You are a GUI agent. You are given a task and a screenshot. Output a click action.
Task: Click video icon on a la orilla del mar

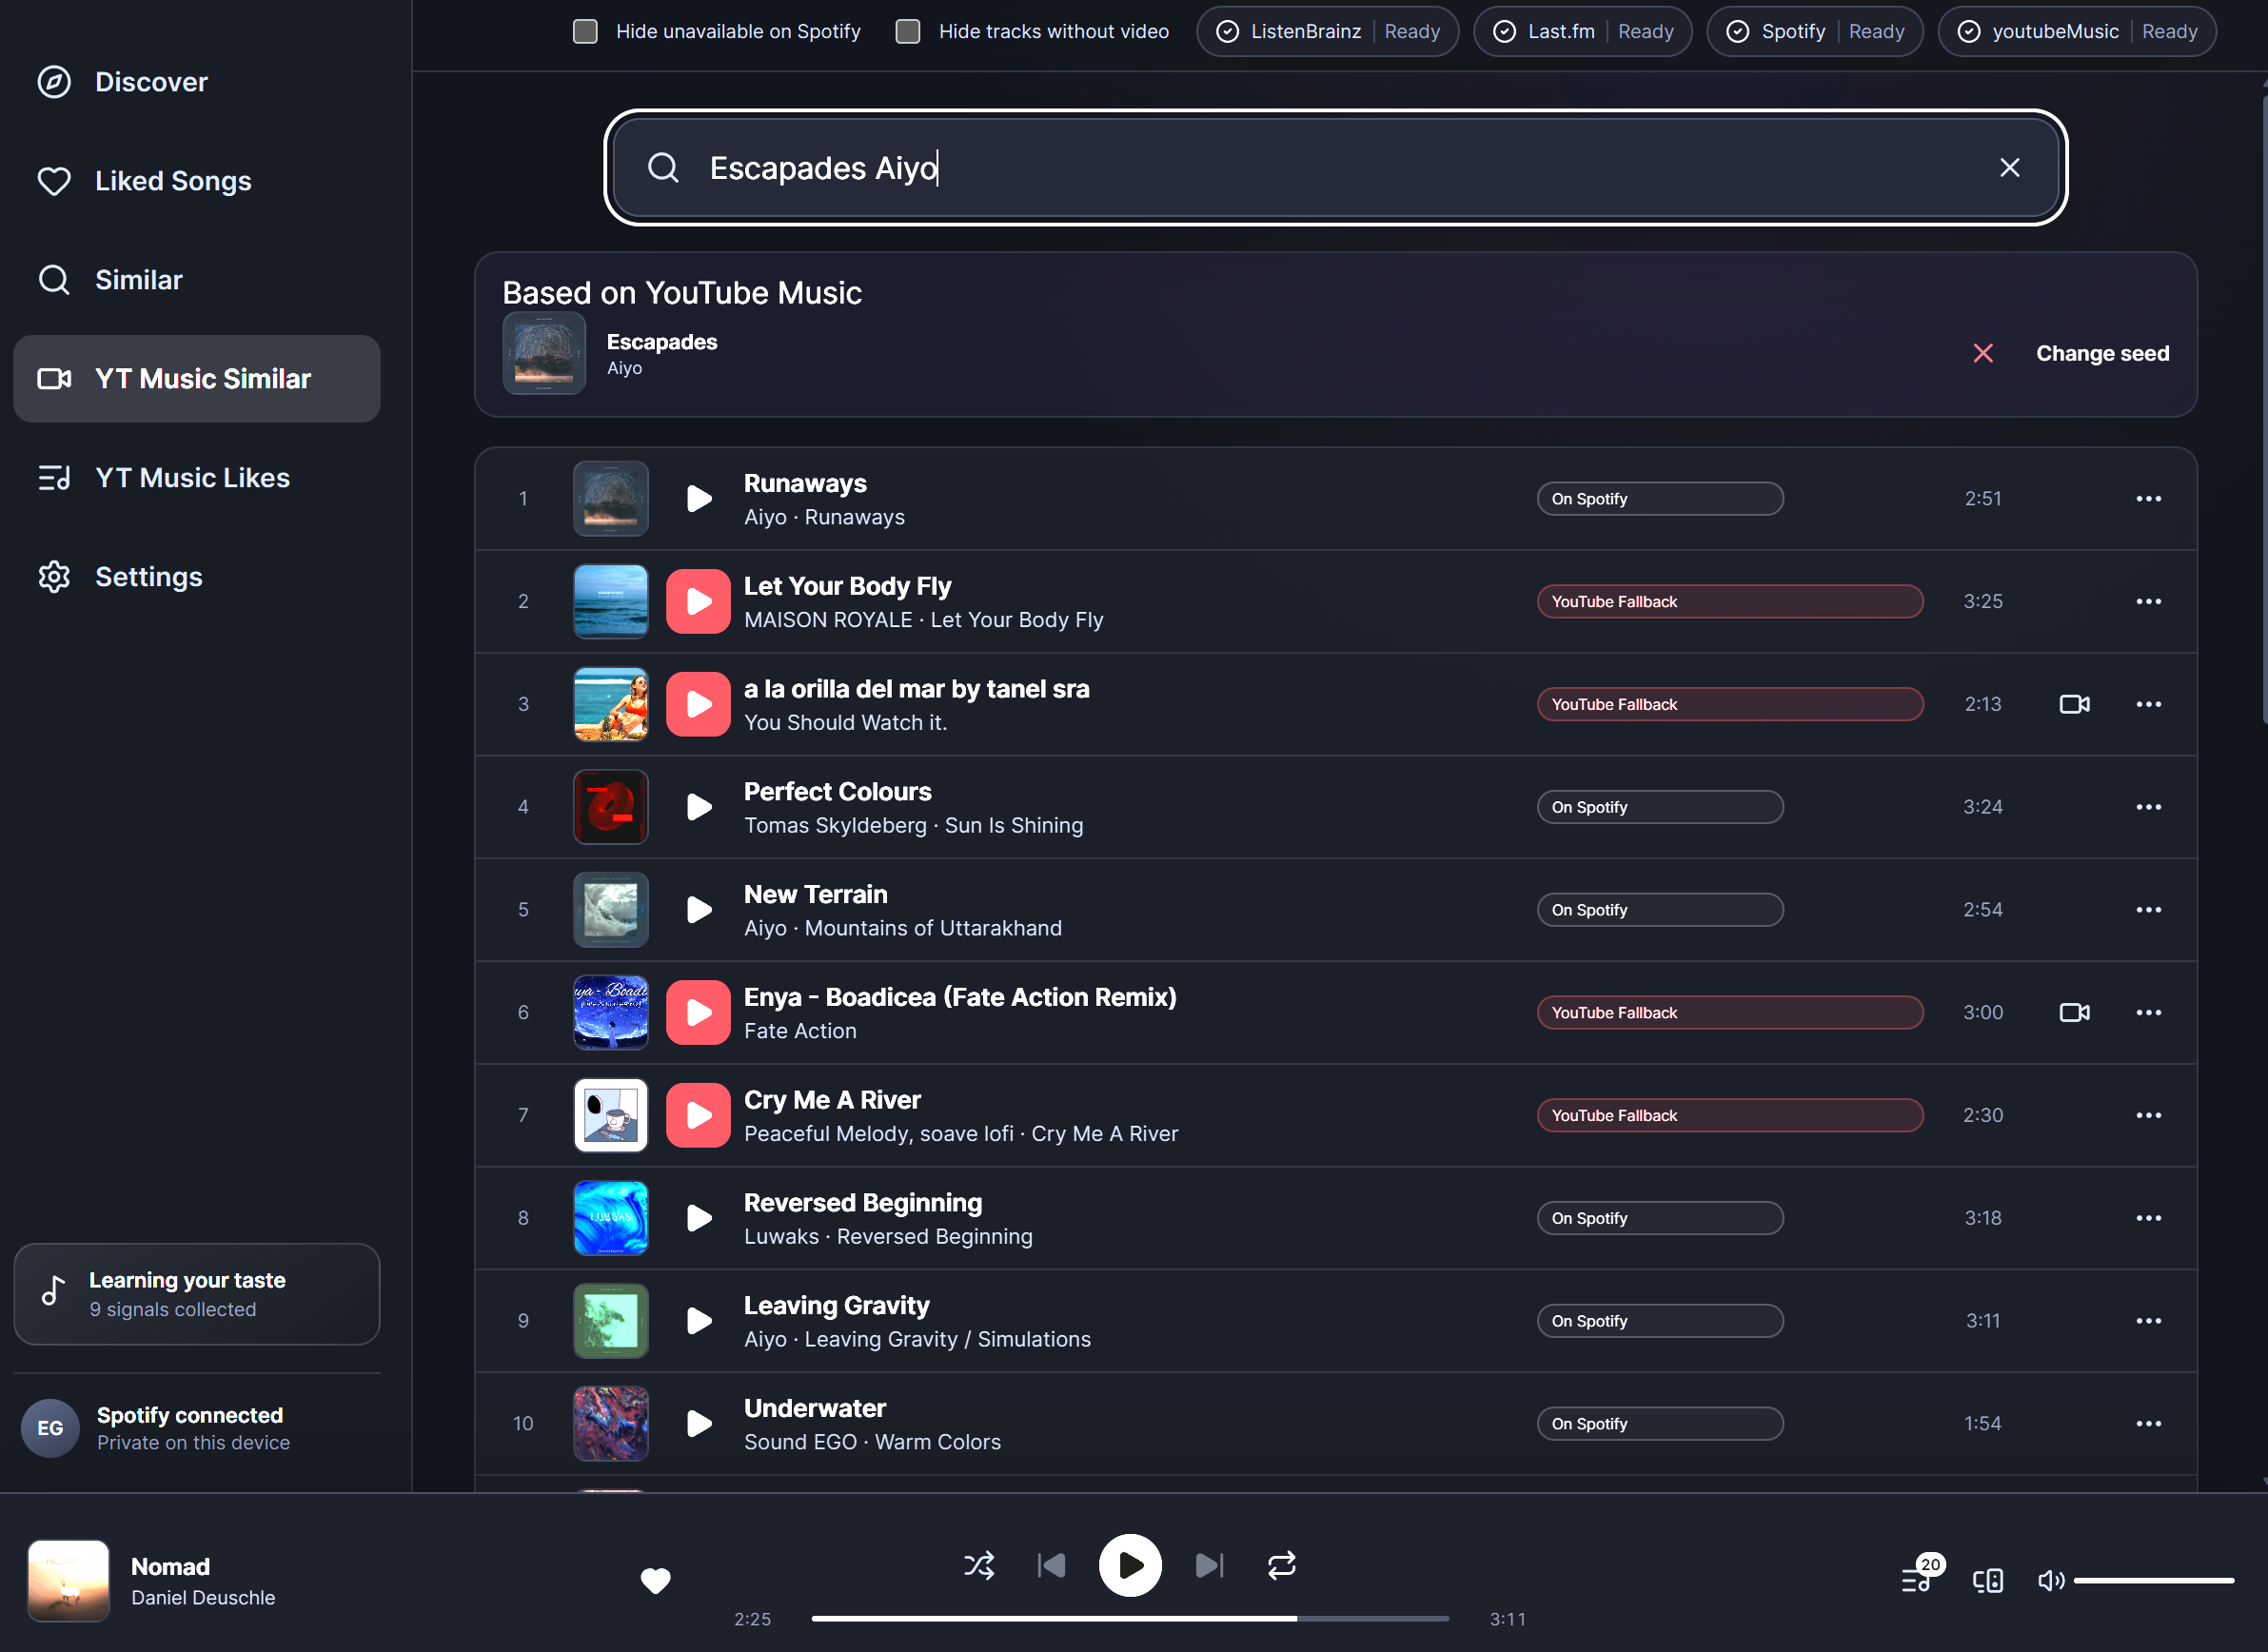[x=2075, y=705]
